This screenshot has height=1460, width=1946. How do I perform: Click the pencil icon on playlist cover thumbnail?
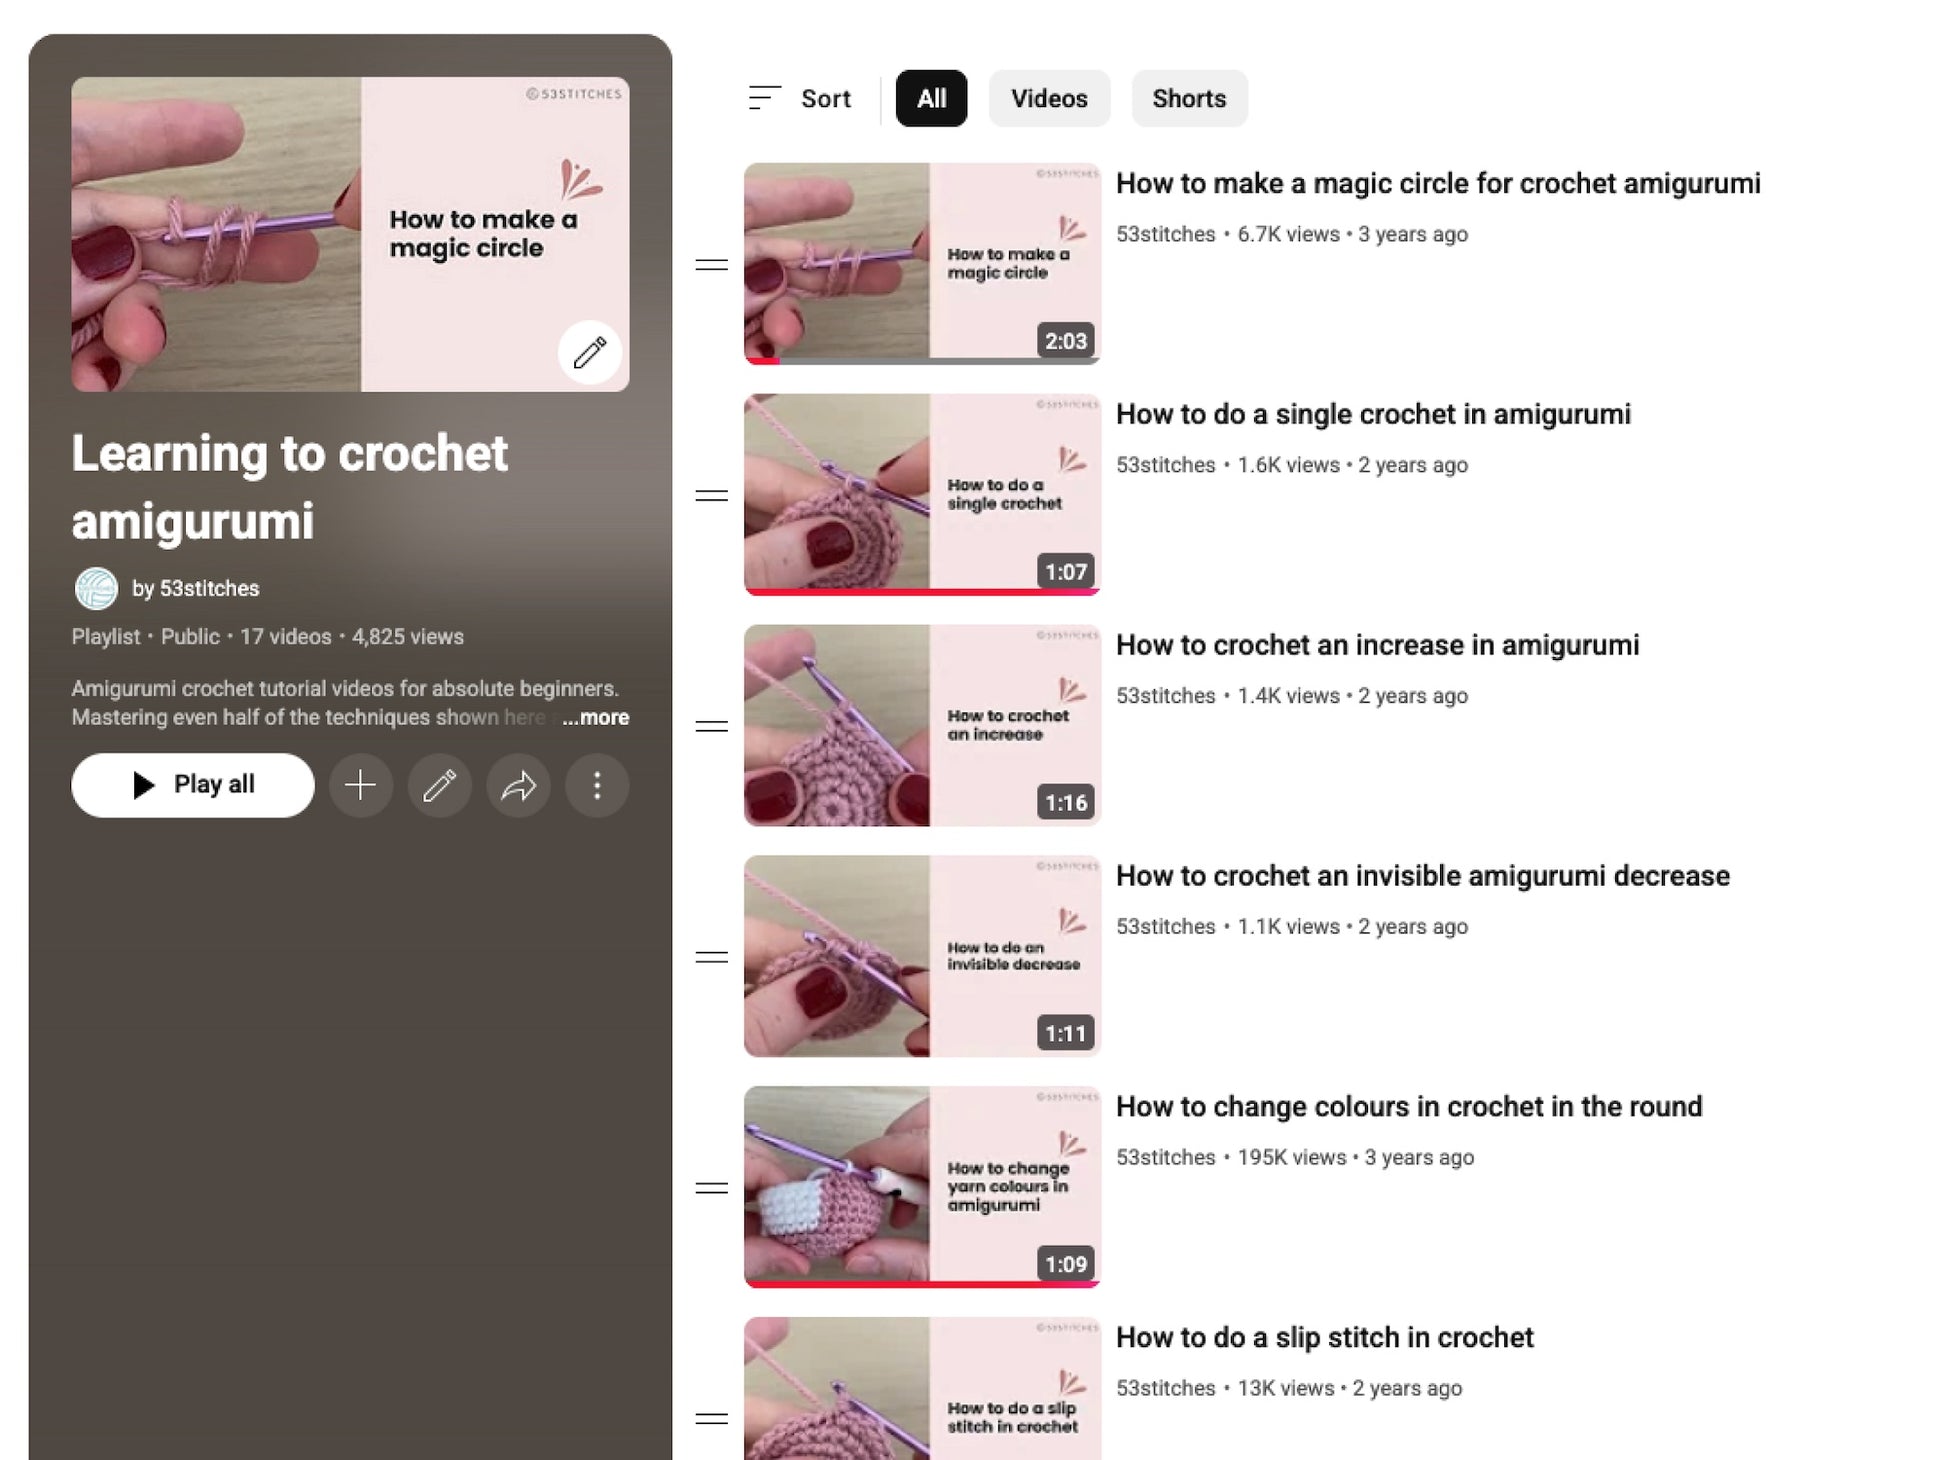[x=589, y=352]
